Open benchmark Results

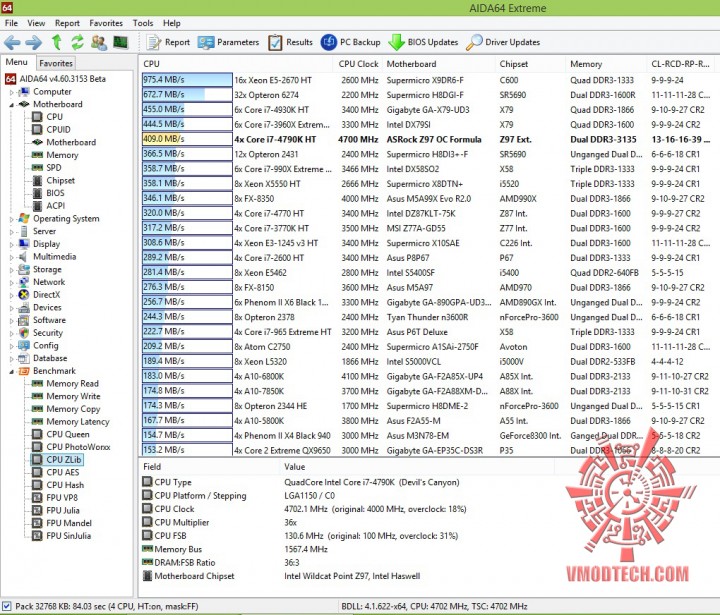[290, 42]
